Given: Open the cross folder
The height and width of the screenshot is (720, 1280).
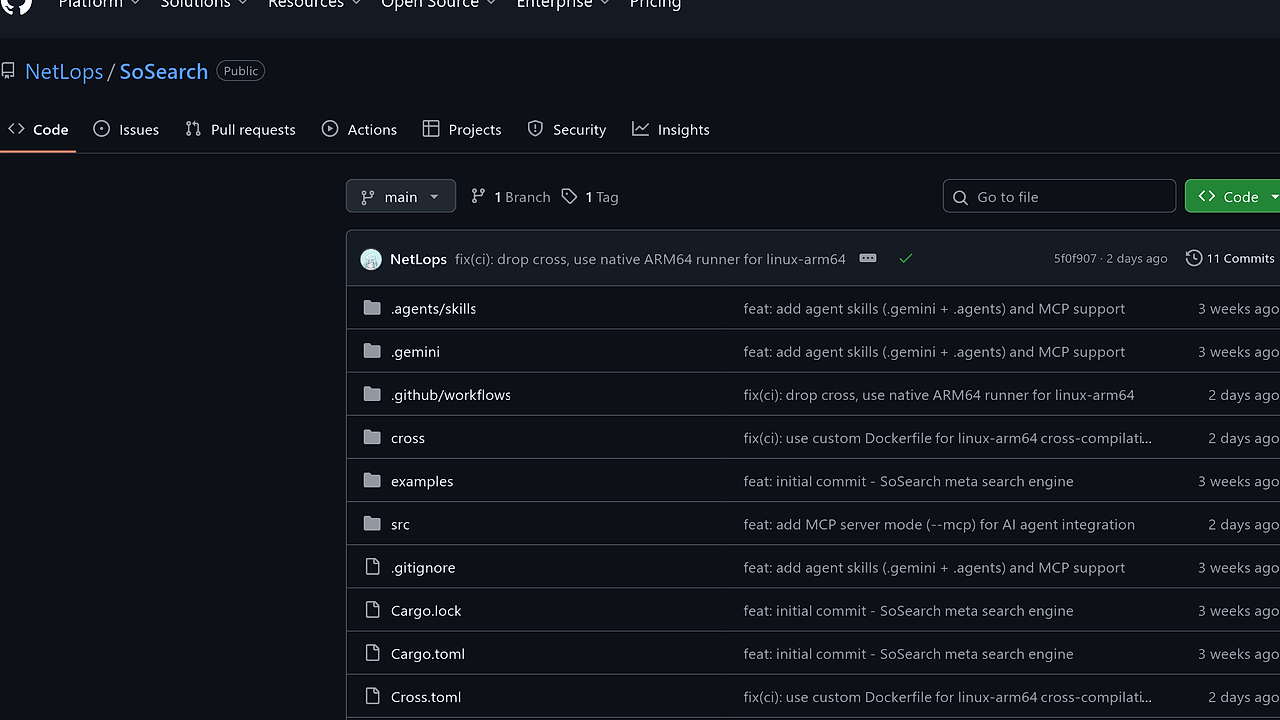Looking at the screenshot, I should (408, 437).
